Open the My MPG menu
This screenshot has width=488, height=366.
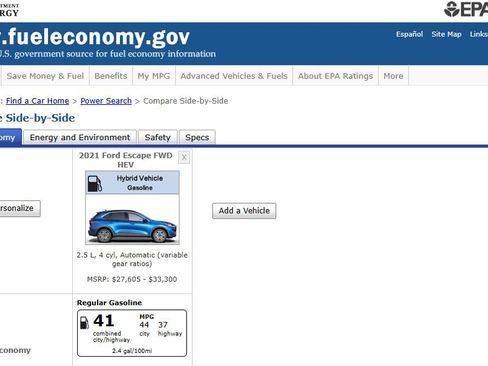tap(154, 76)
